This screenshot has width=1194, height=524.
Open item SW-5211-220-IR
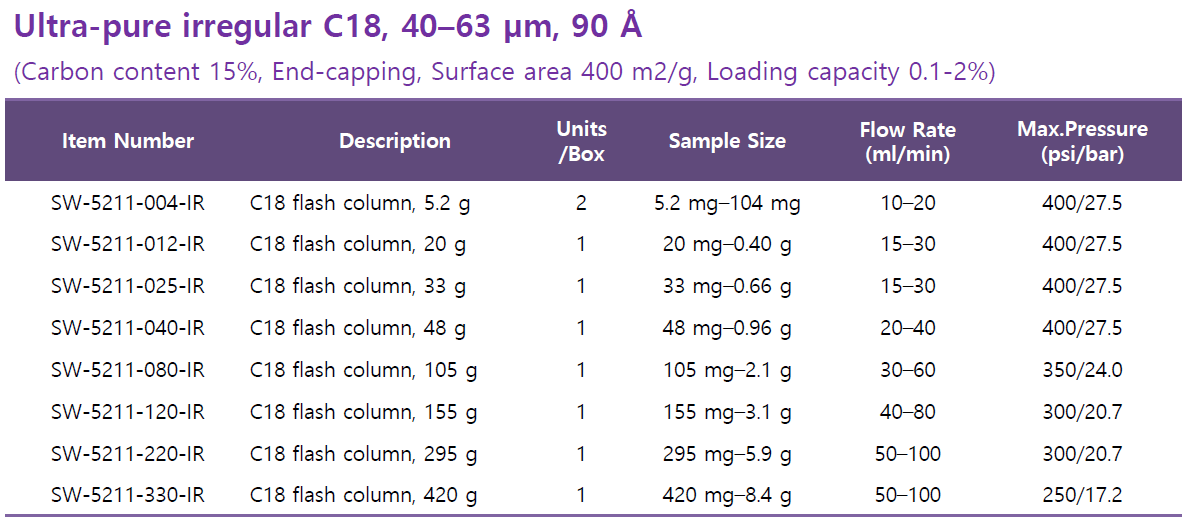coord(128,454)
